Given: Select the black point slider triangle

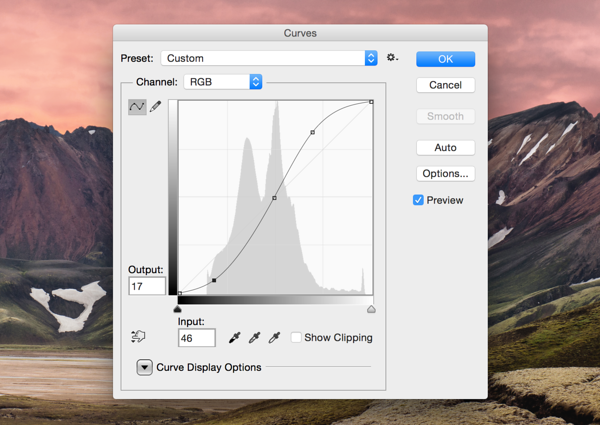Looking at the screenshot, I should click(x=177, y=309).
